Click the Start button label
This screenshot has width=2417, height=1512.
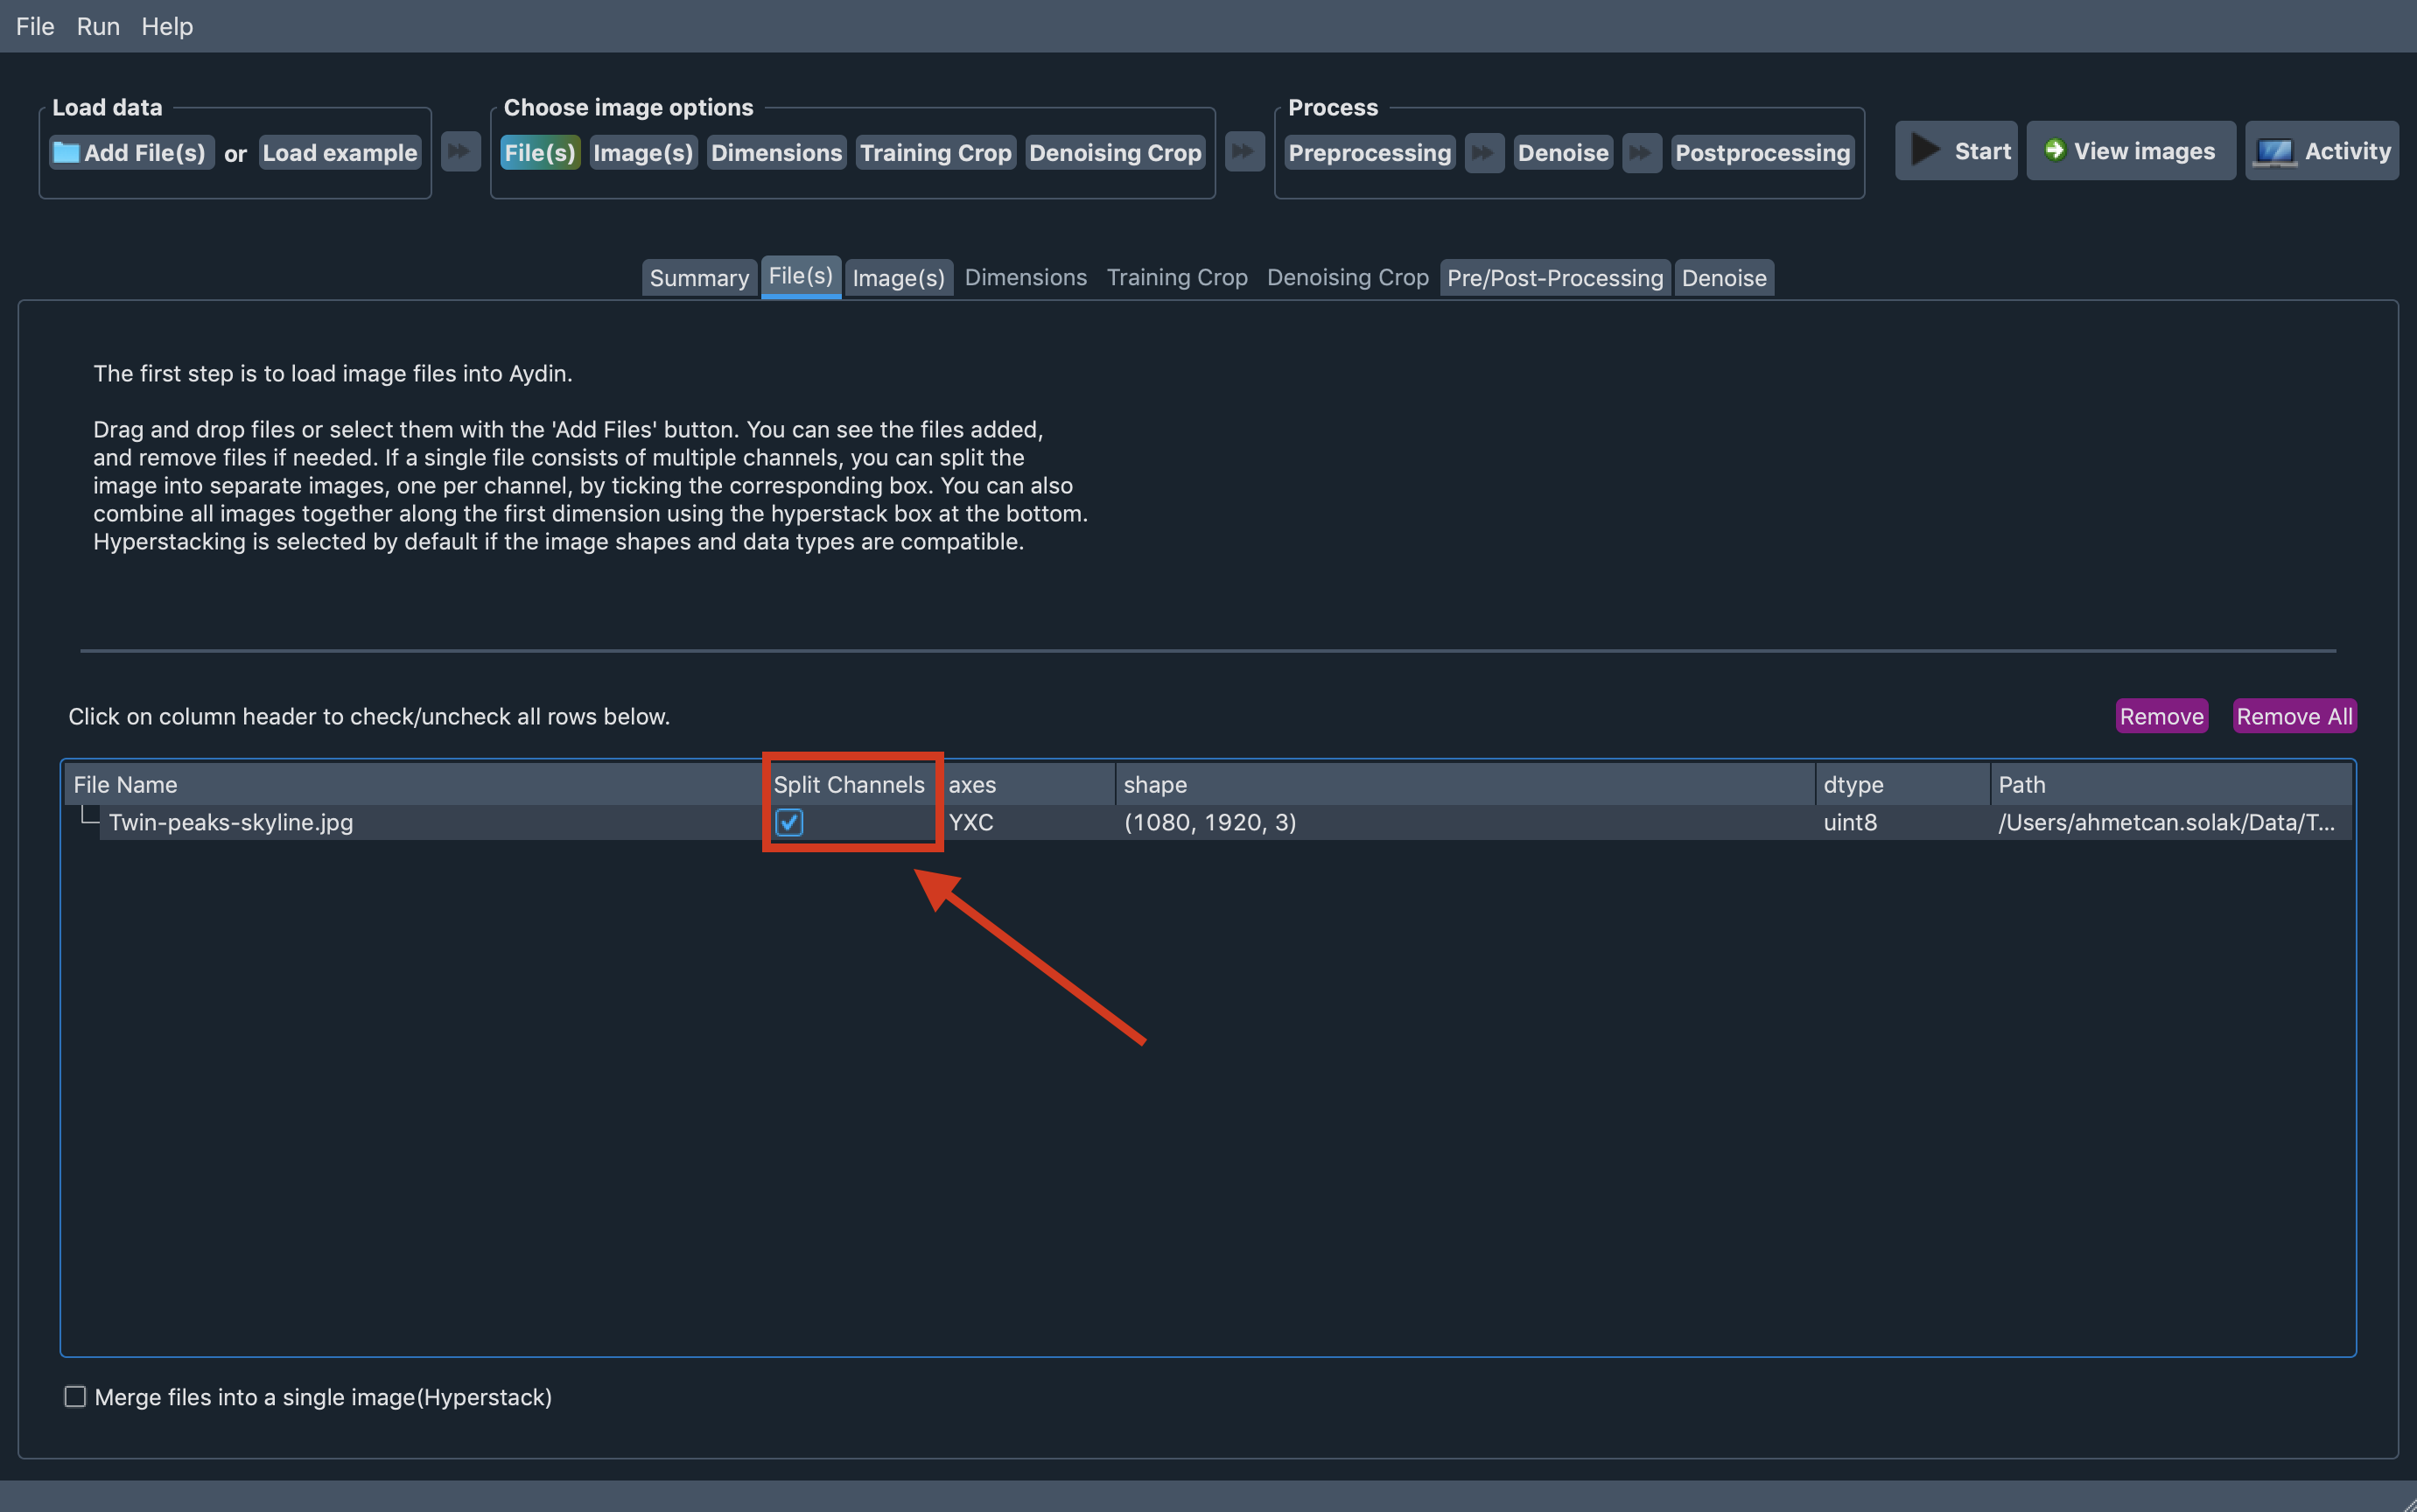coord(1982,151)
